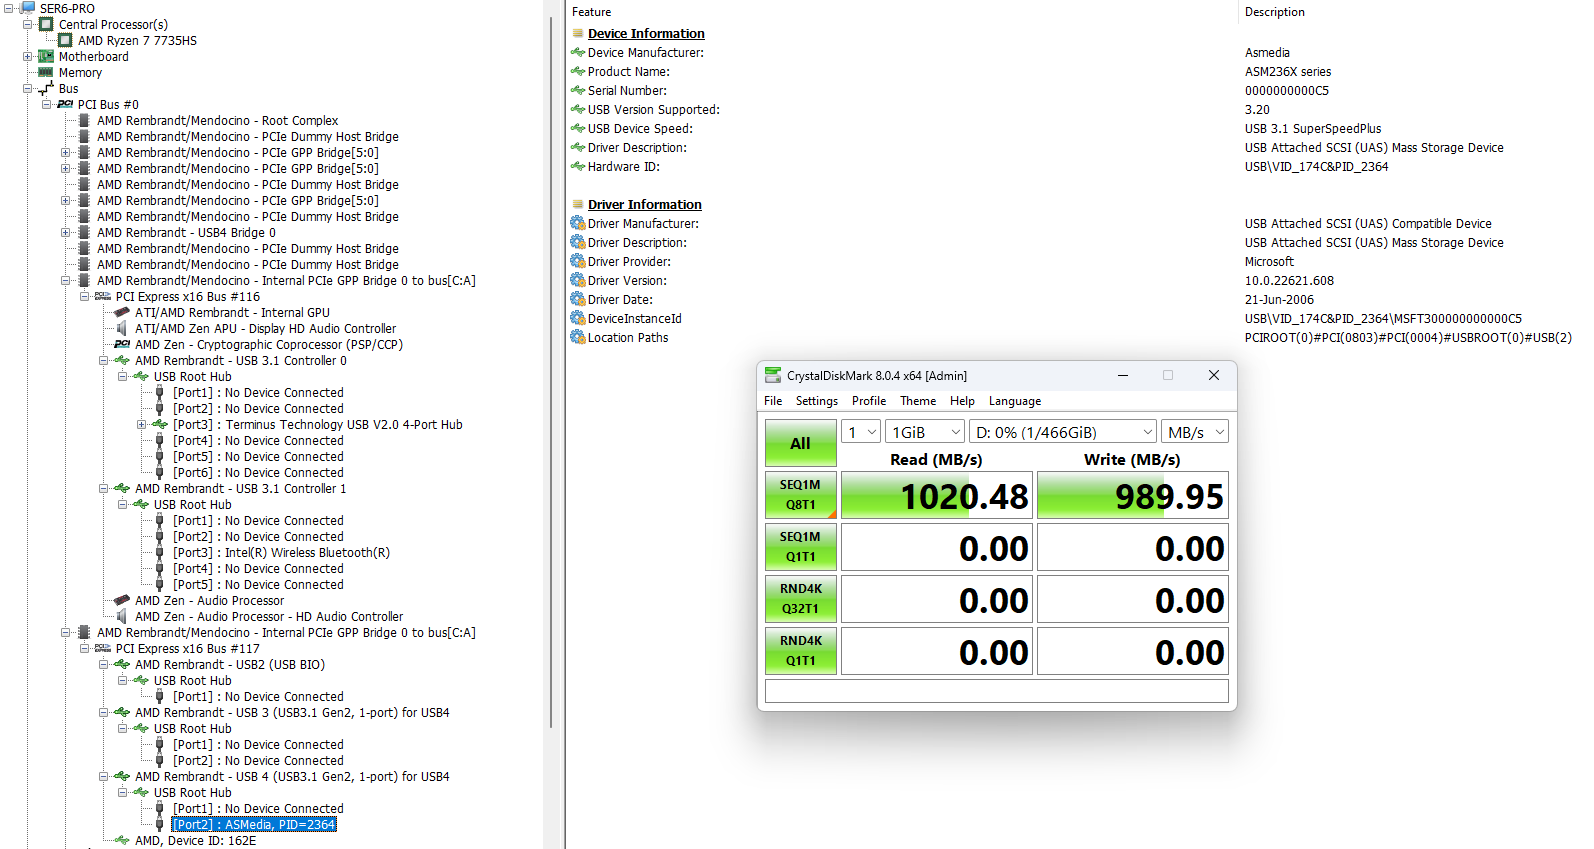Viewport: 1594px width, 849px height.
Task: Click the Display HD Audio Controller speaker icon
Action: tap(122, 328)
